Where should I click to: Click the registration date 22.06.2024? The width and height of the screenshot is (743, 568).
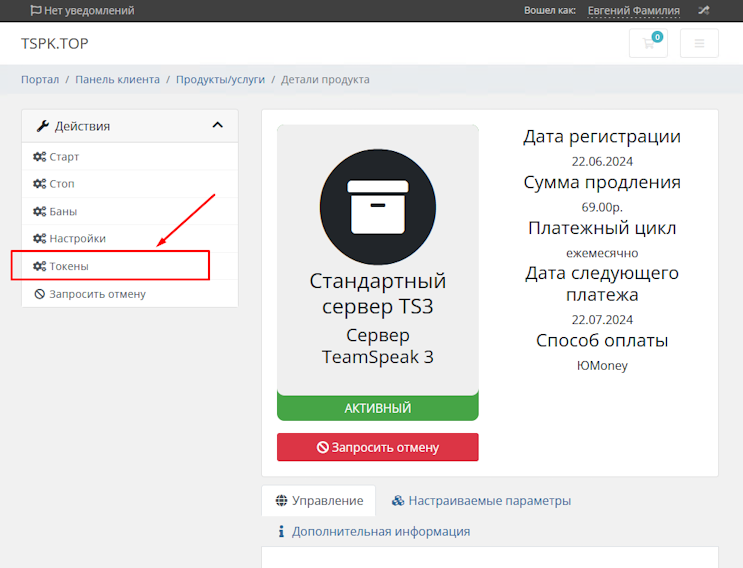click(602, 162)
